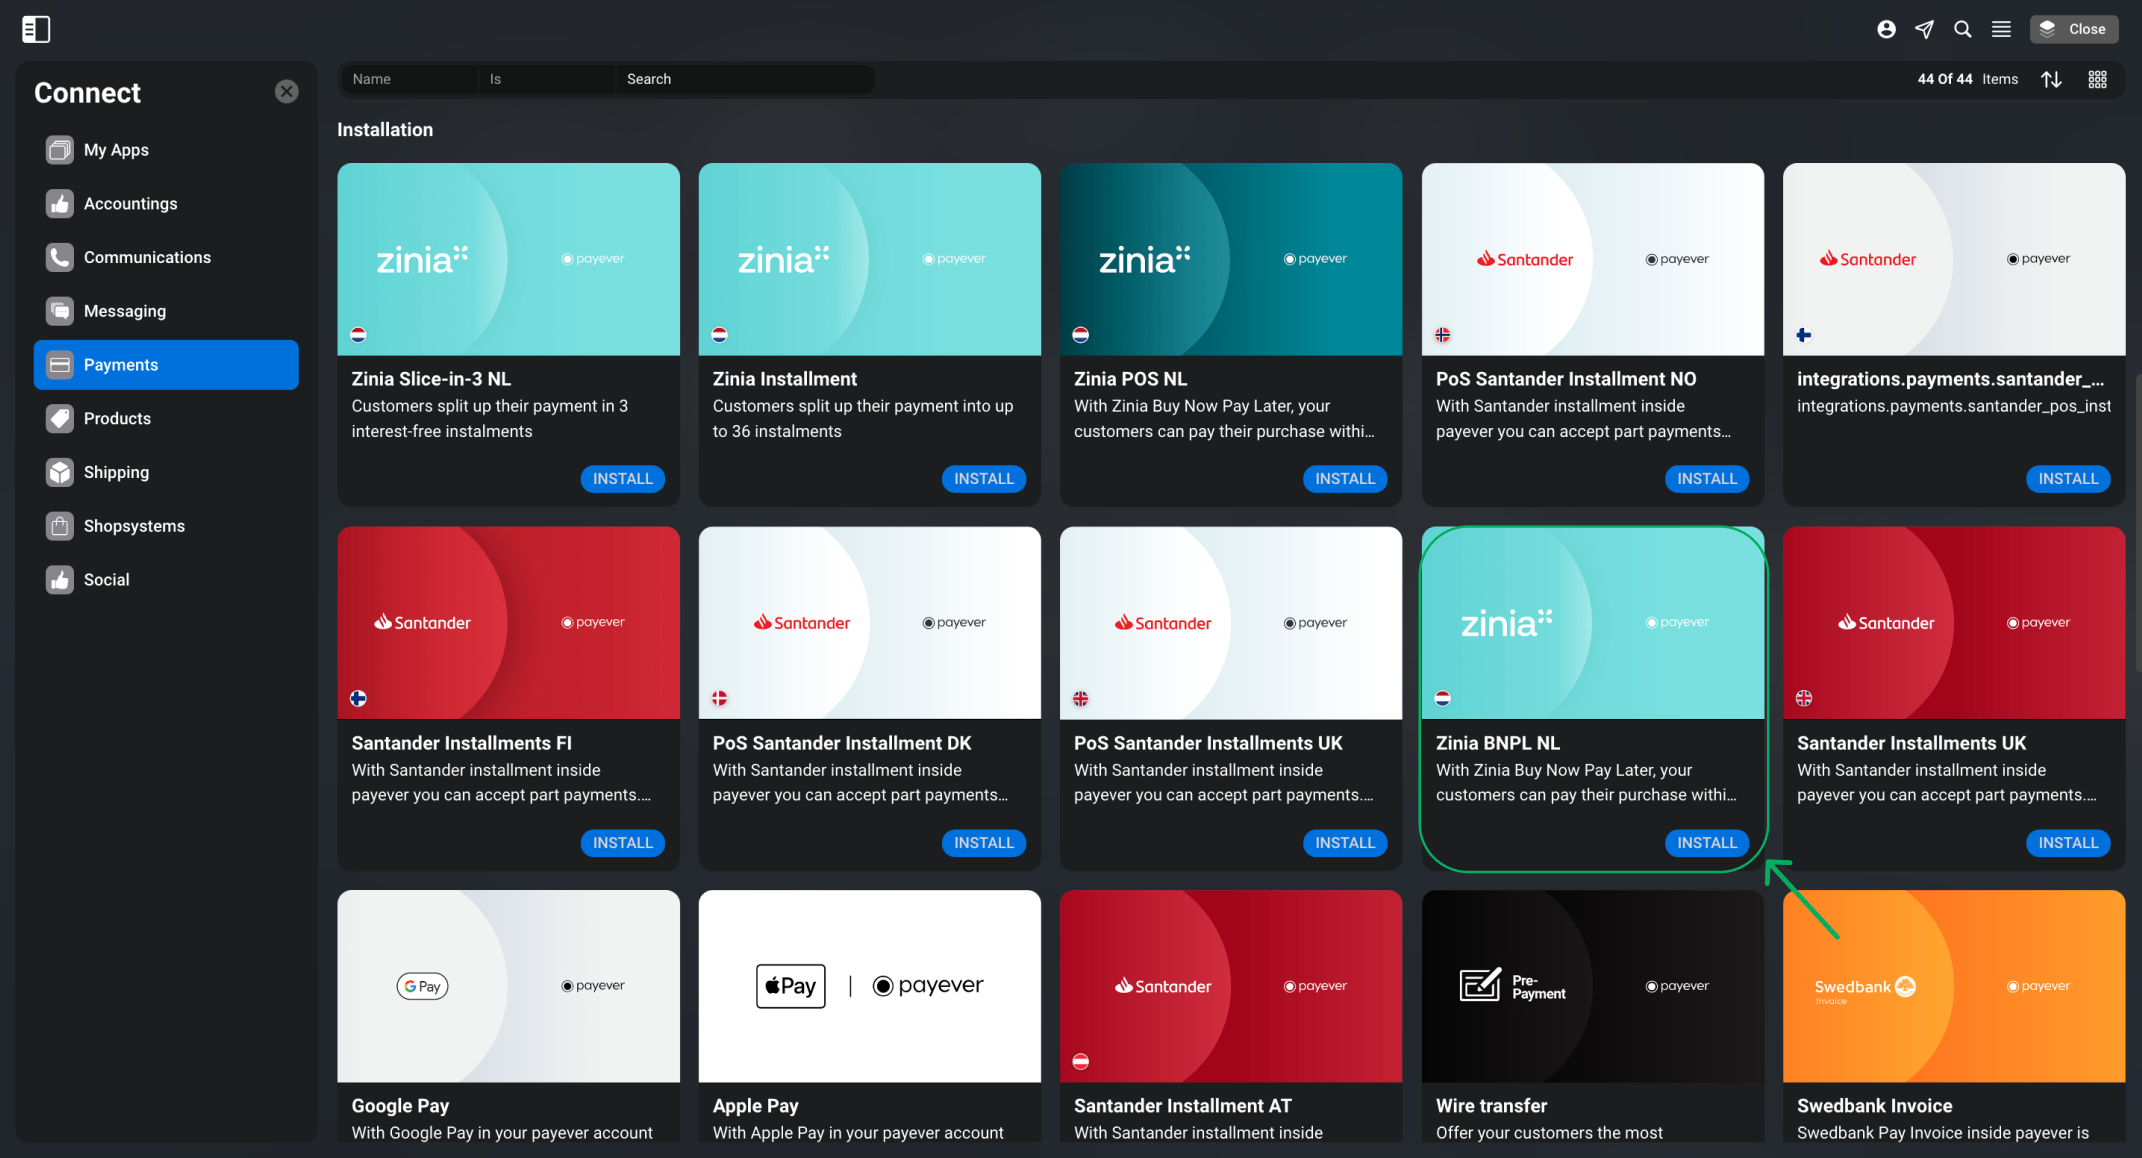The width and height of the screenshot is (2142, 1158).
Task: Click the page vertical scrollbar
Action: click(x=2137, y=522)
